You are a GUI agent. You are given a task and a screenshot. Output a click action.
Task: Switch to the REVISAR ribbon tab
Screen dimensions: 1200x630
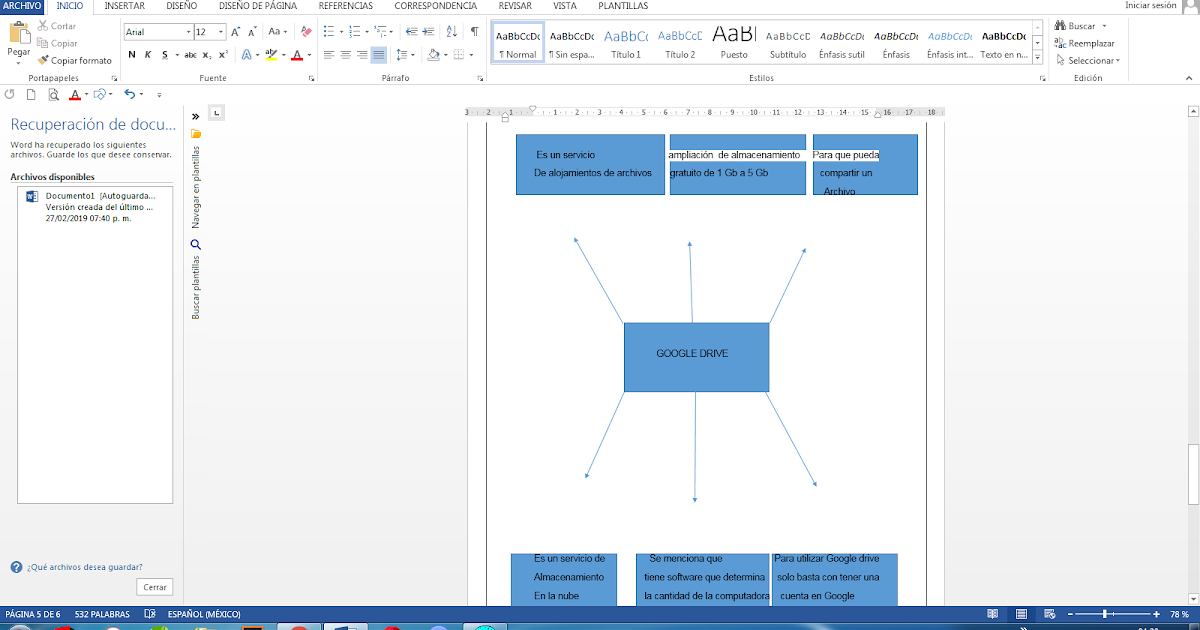pos(514,6)
